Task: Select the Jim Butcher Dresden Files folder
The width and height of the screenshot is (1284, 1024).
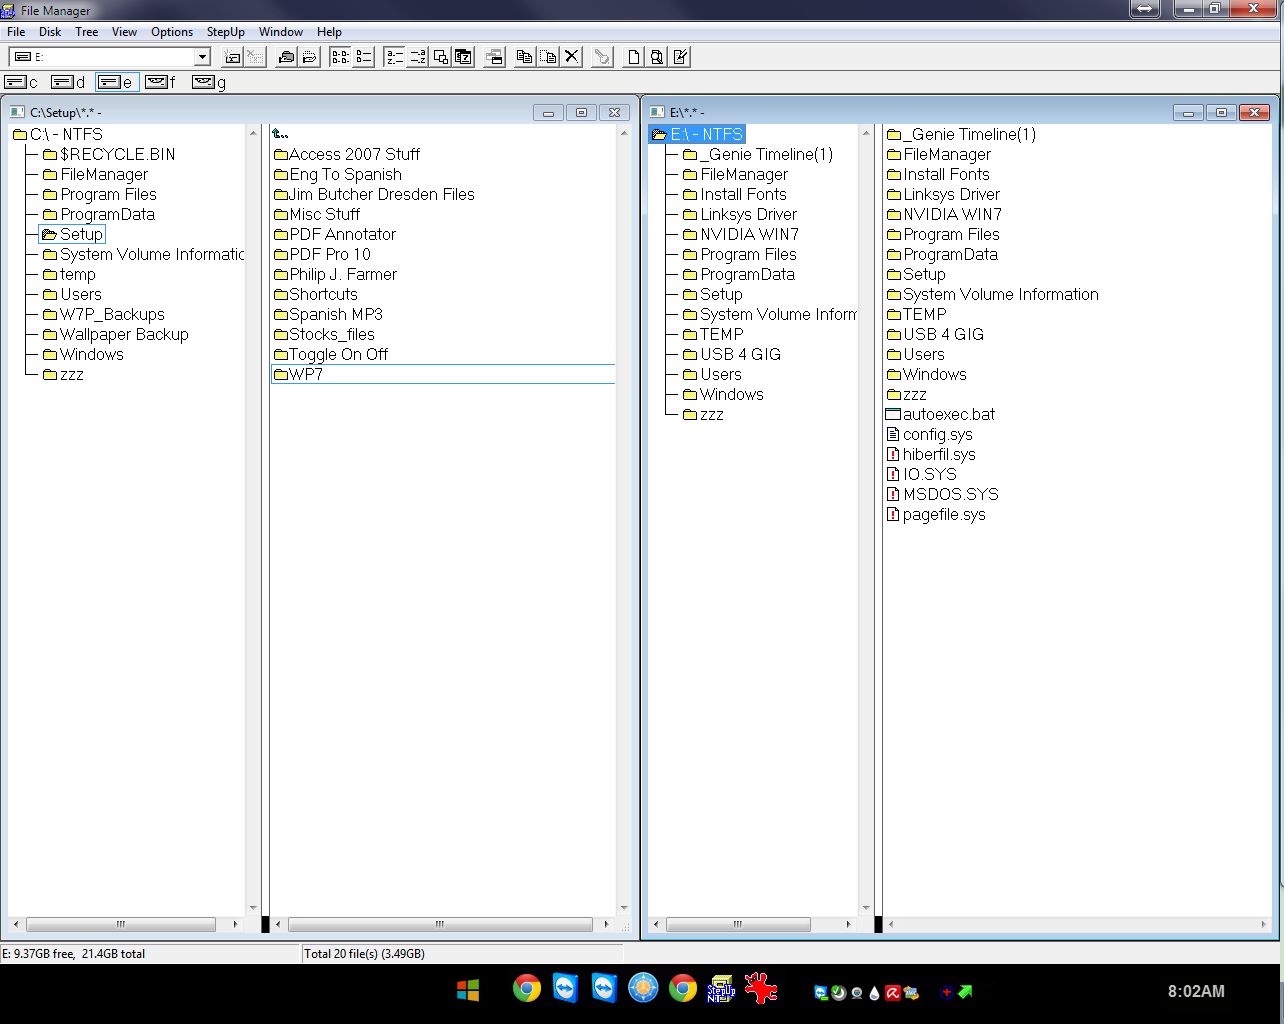Action: [x=374, y=194]
